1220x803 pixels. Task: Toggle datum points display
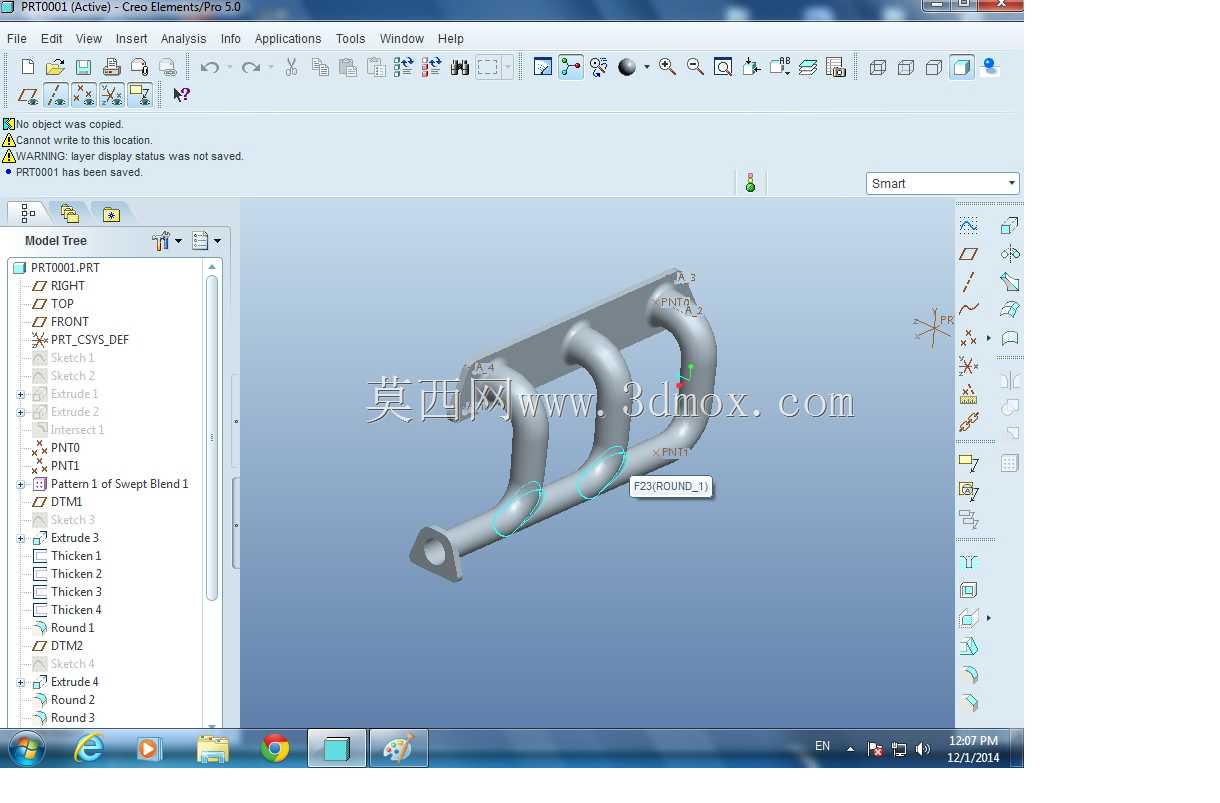(x=84, y=95)
